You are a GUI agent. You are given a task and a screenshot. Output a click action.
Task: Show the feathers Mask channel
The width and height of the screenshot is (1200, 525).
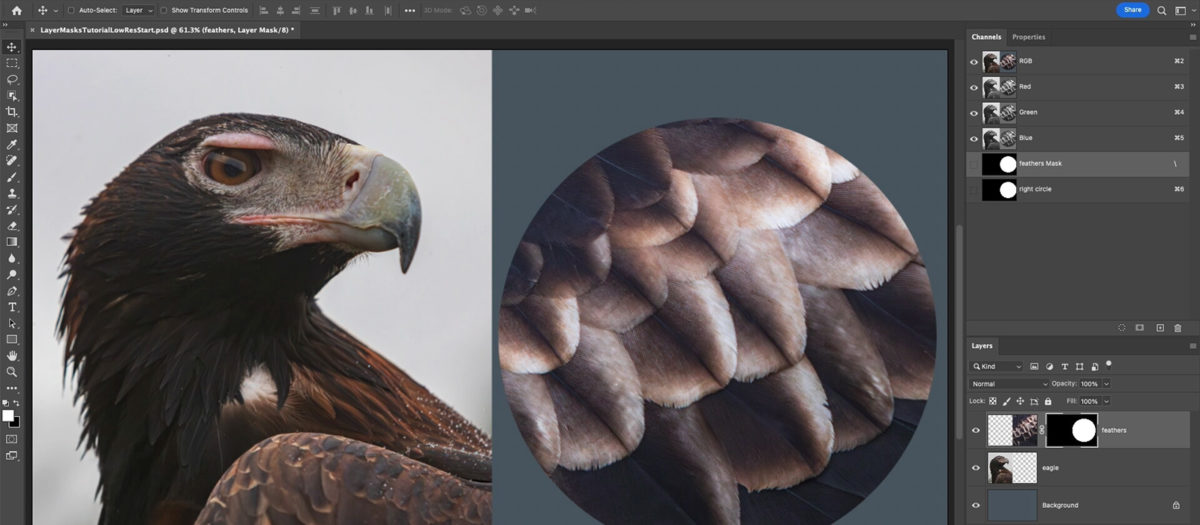(975, 163)
